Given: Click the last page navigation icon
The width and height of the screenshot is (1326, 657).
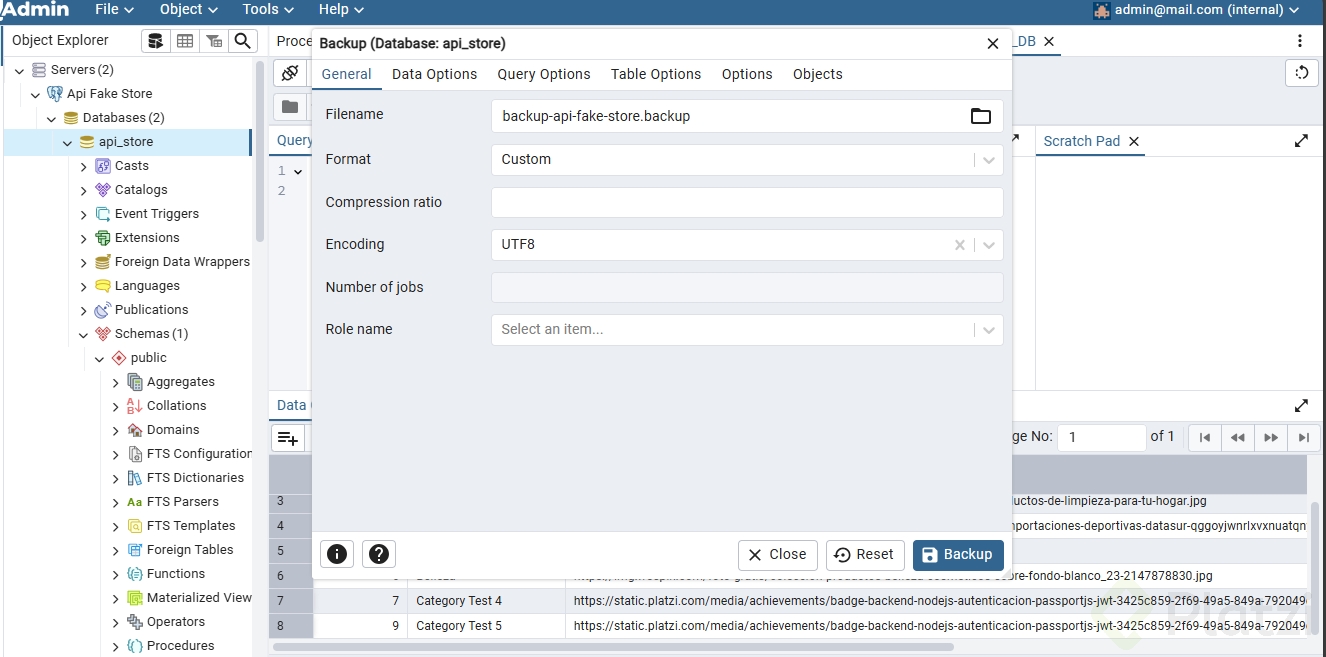Looking at the screenshot, I should click(1303, 437).
